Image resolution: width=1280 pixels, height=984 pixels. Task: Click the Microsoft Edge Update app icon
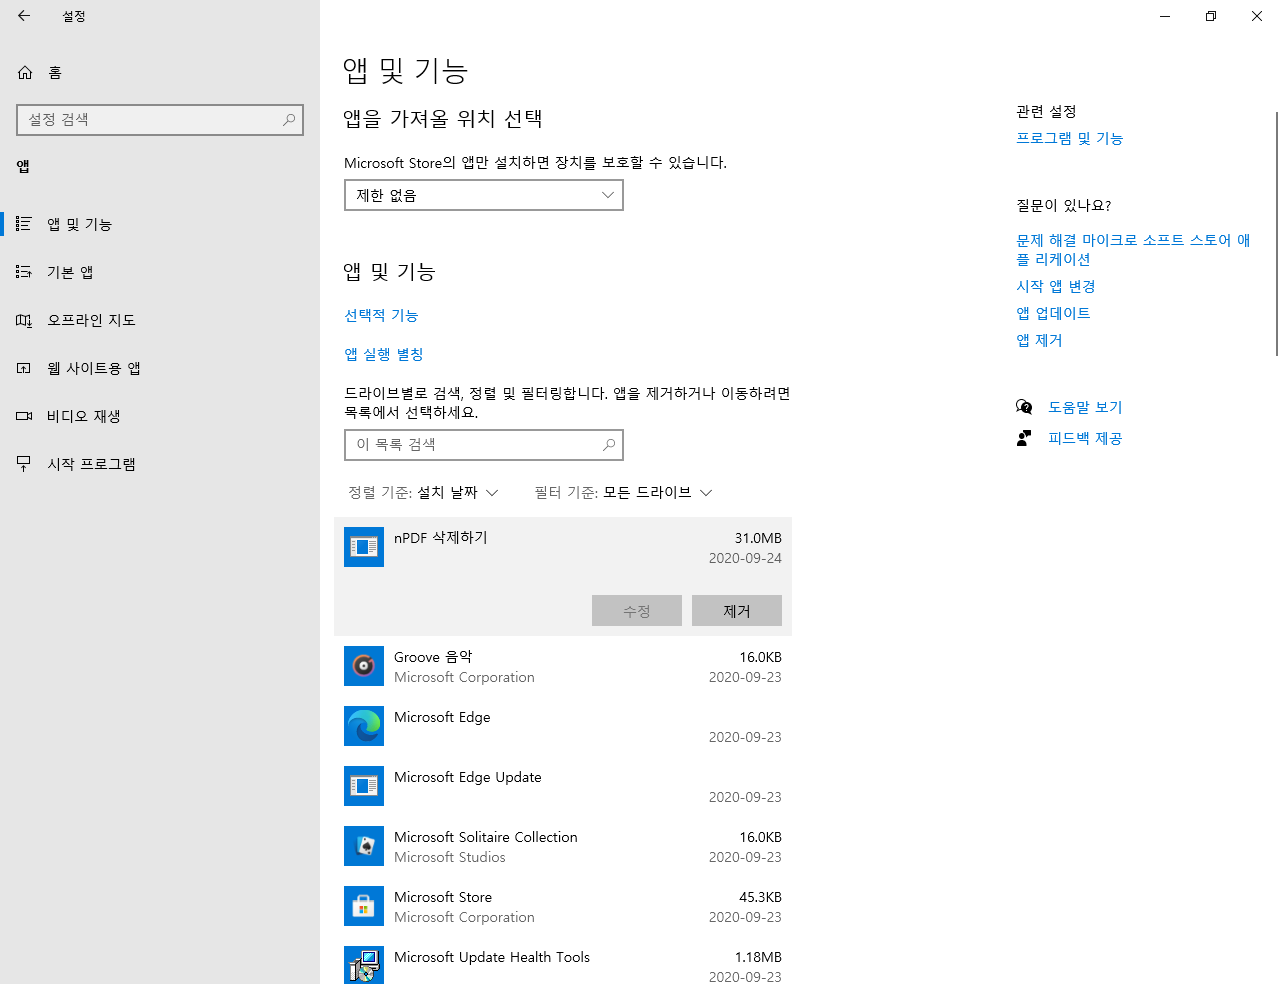[x=364, y=786]
